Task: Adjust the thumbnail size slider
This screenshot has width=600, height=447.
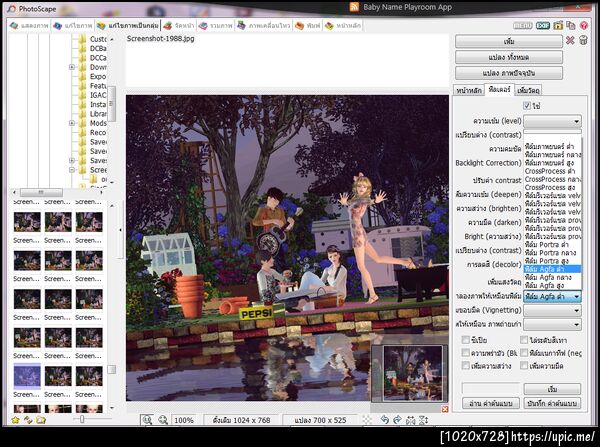Action: (x=82, y=420)
